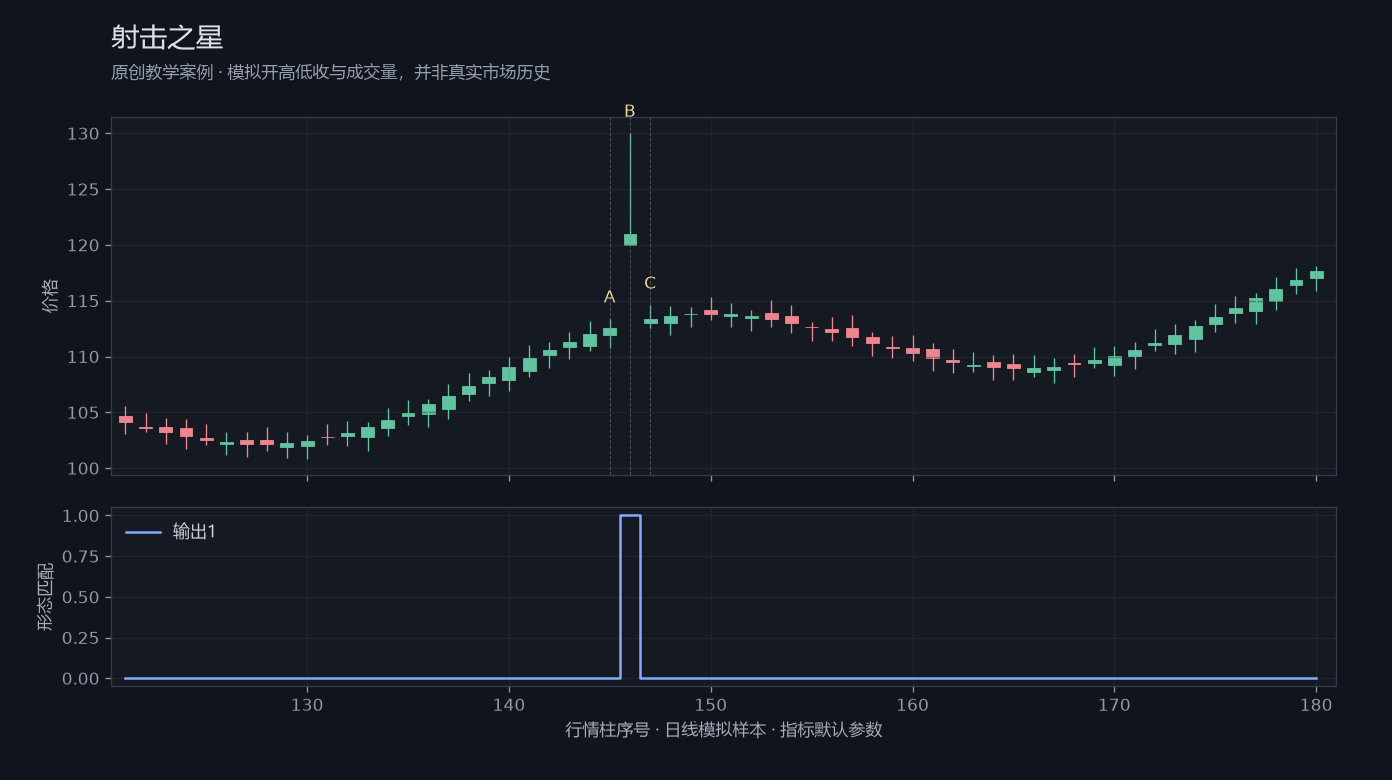Screen dimensions: 1392x780
Task: Click price axis tick 120
Action: 83,246
